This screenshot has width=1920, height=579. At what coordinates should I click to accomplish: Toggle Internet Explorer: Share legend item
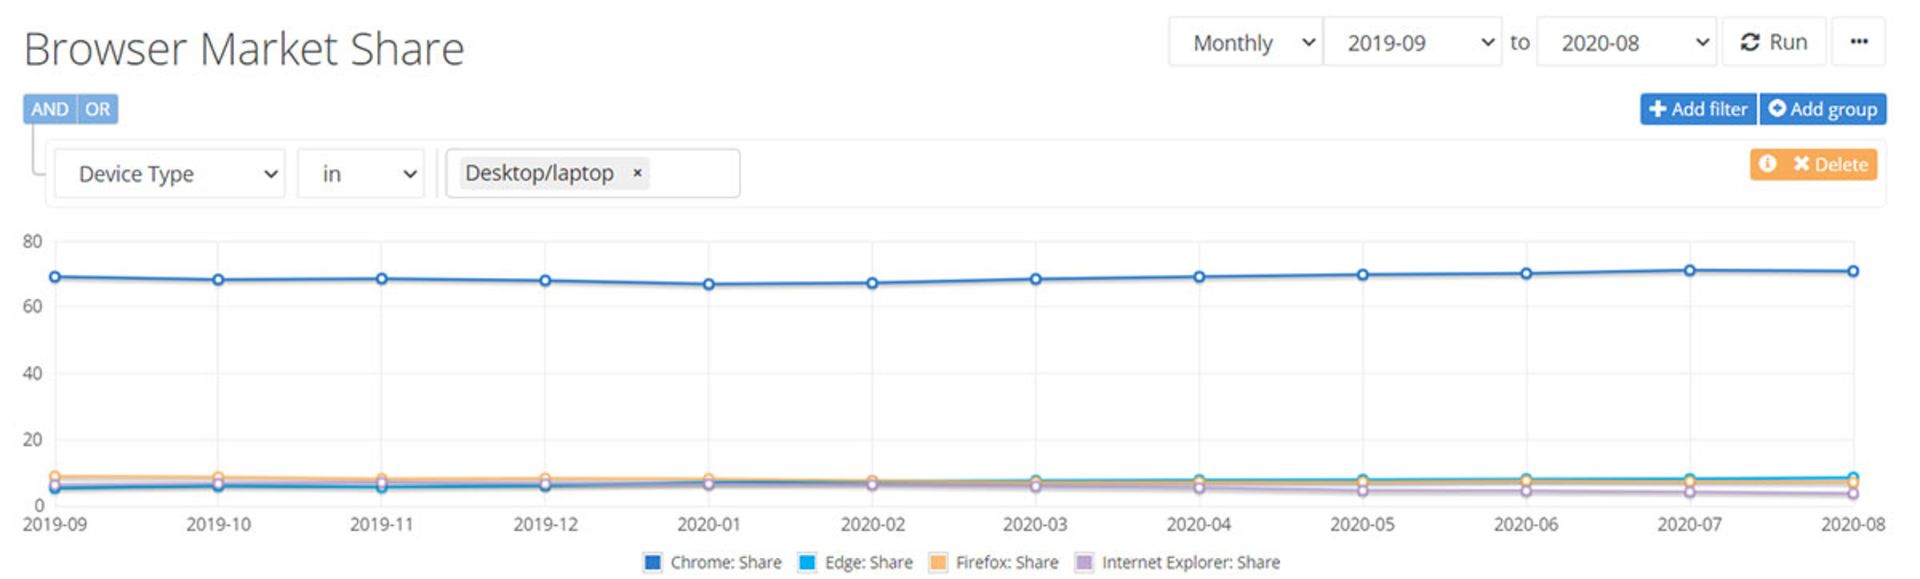pos(1178,562)
